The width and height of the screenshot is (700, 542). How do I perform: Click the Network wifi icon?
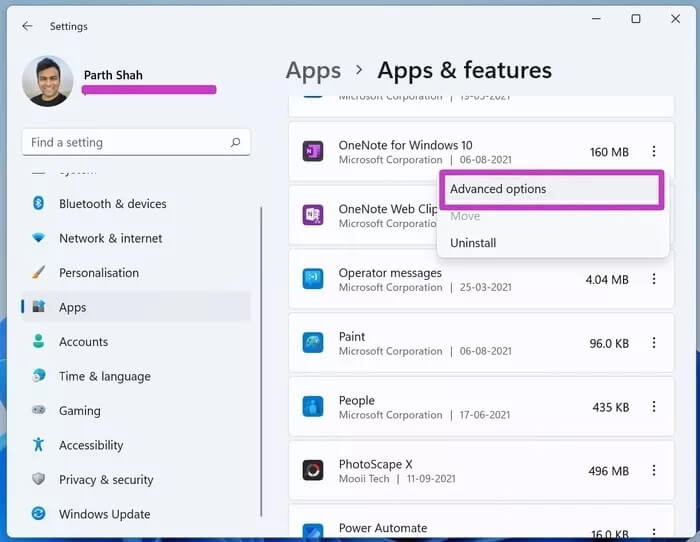tap(38, 238)
